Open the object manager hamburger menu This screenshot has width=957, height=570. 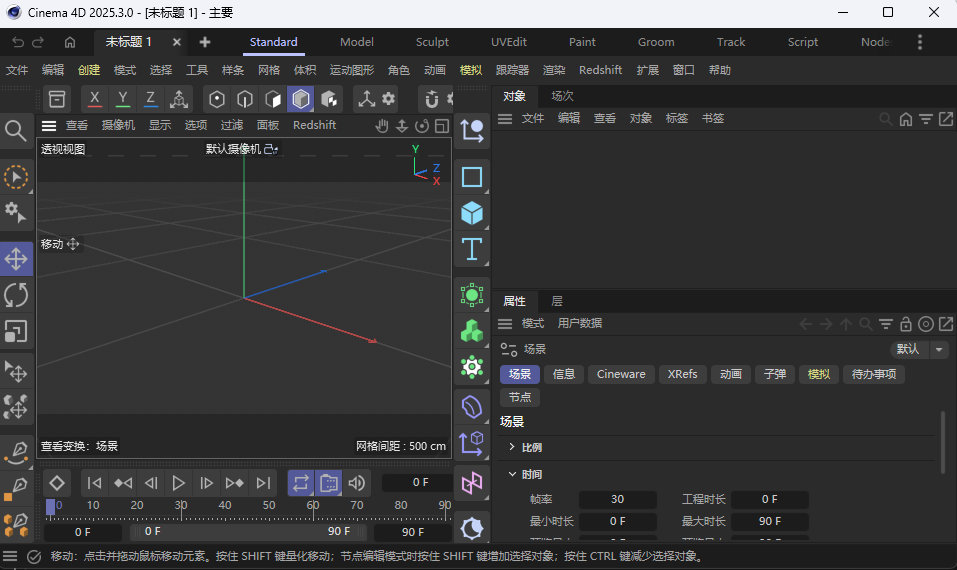pyautogui.click(x=505, y=118)
